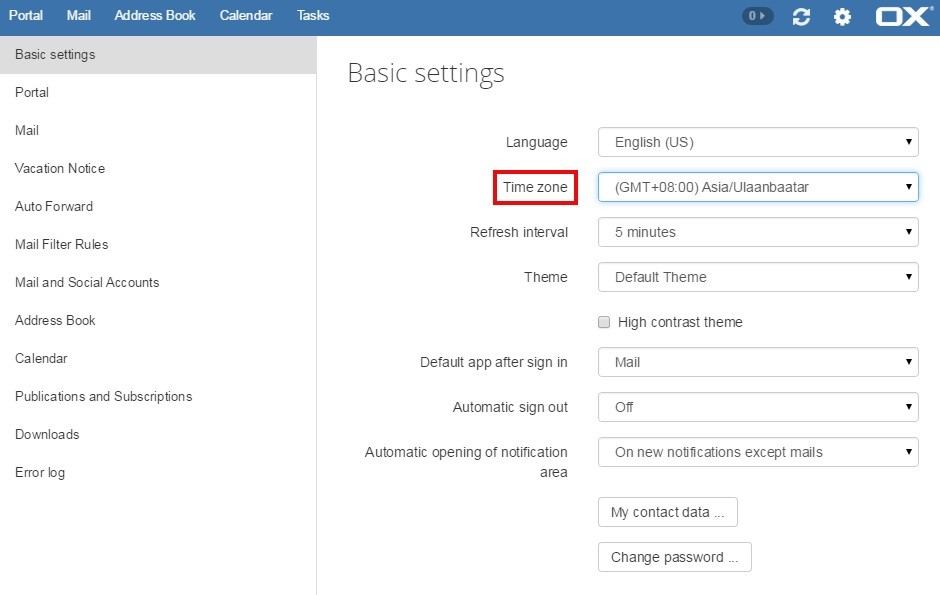Click the My contact data button

click(667, 512)
